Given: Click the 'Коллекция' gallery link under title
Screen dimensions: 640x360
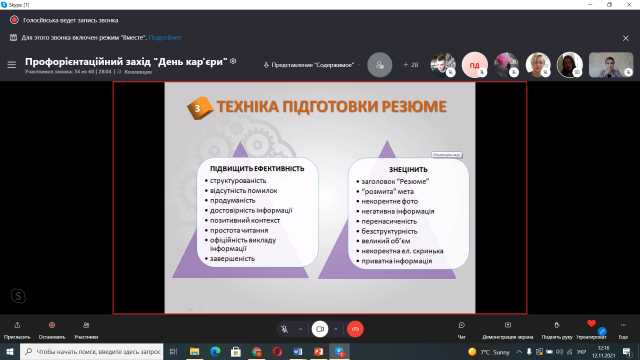Looking at the screenshot, I should pyautogui.click(x=138, y=72).
